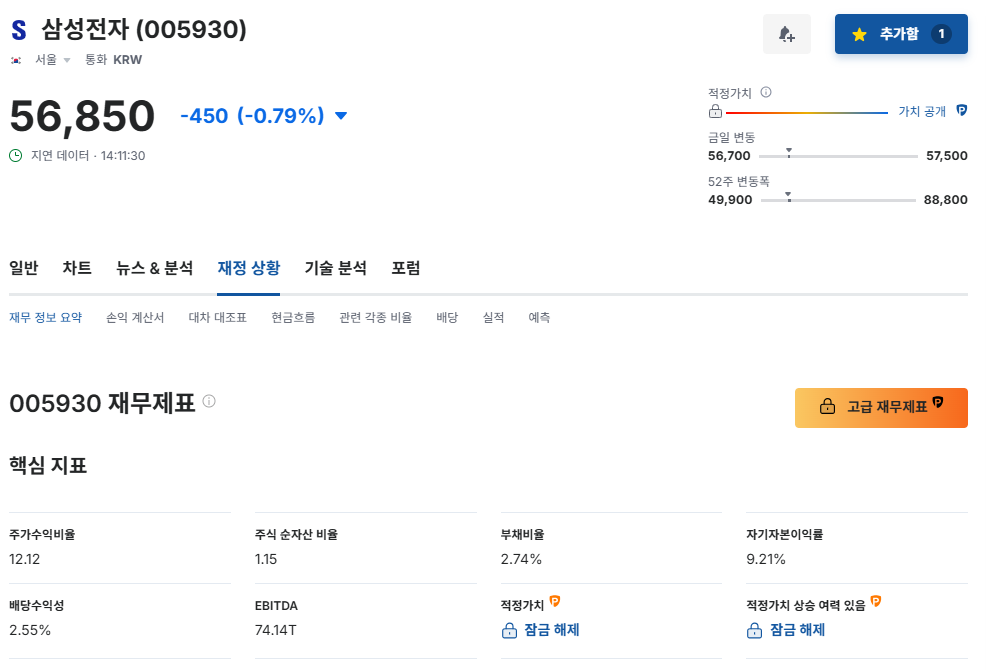Click the 52주 변동폭 range marker
The image size is (986, 670).
(x=789, y=197)
